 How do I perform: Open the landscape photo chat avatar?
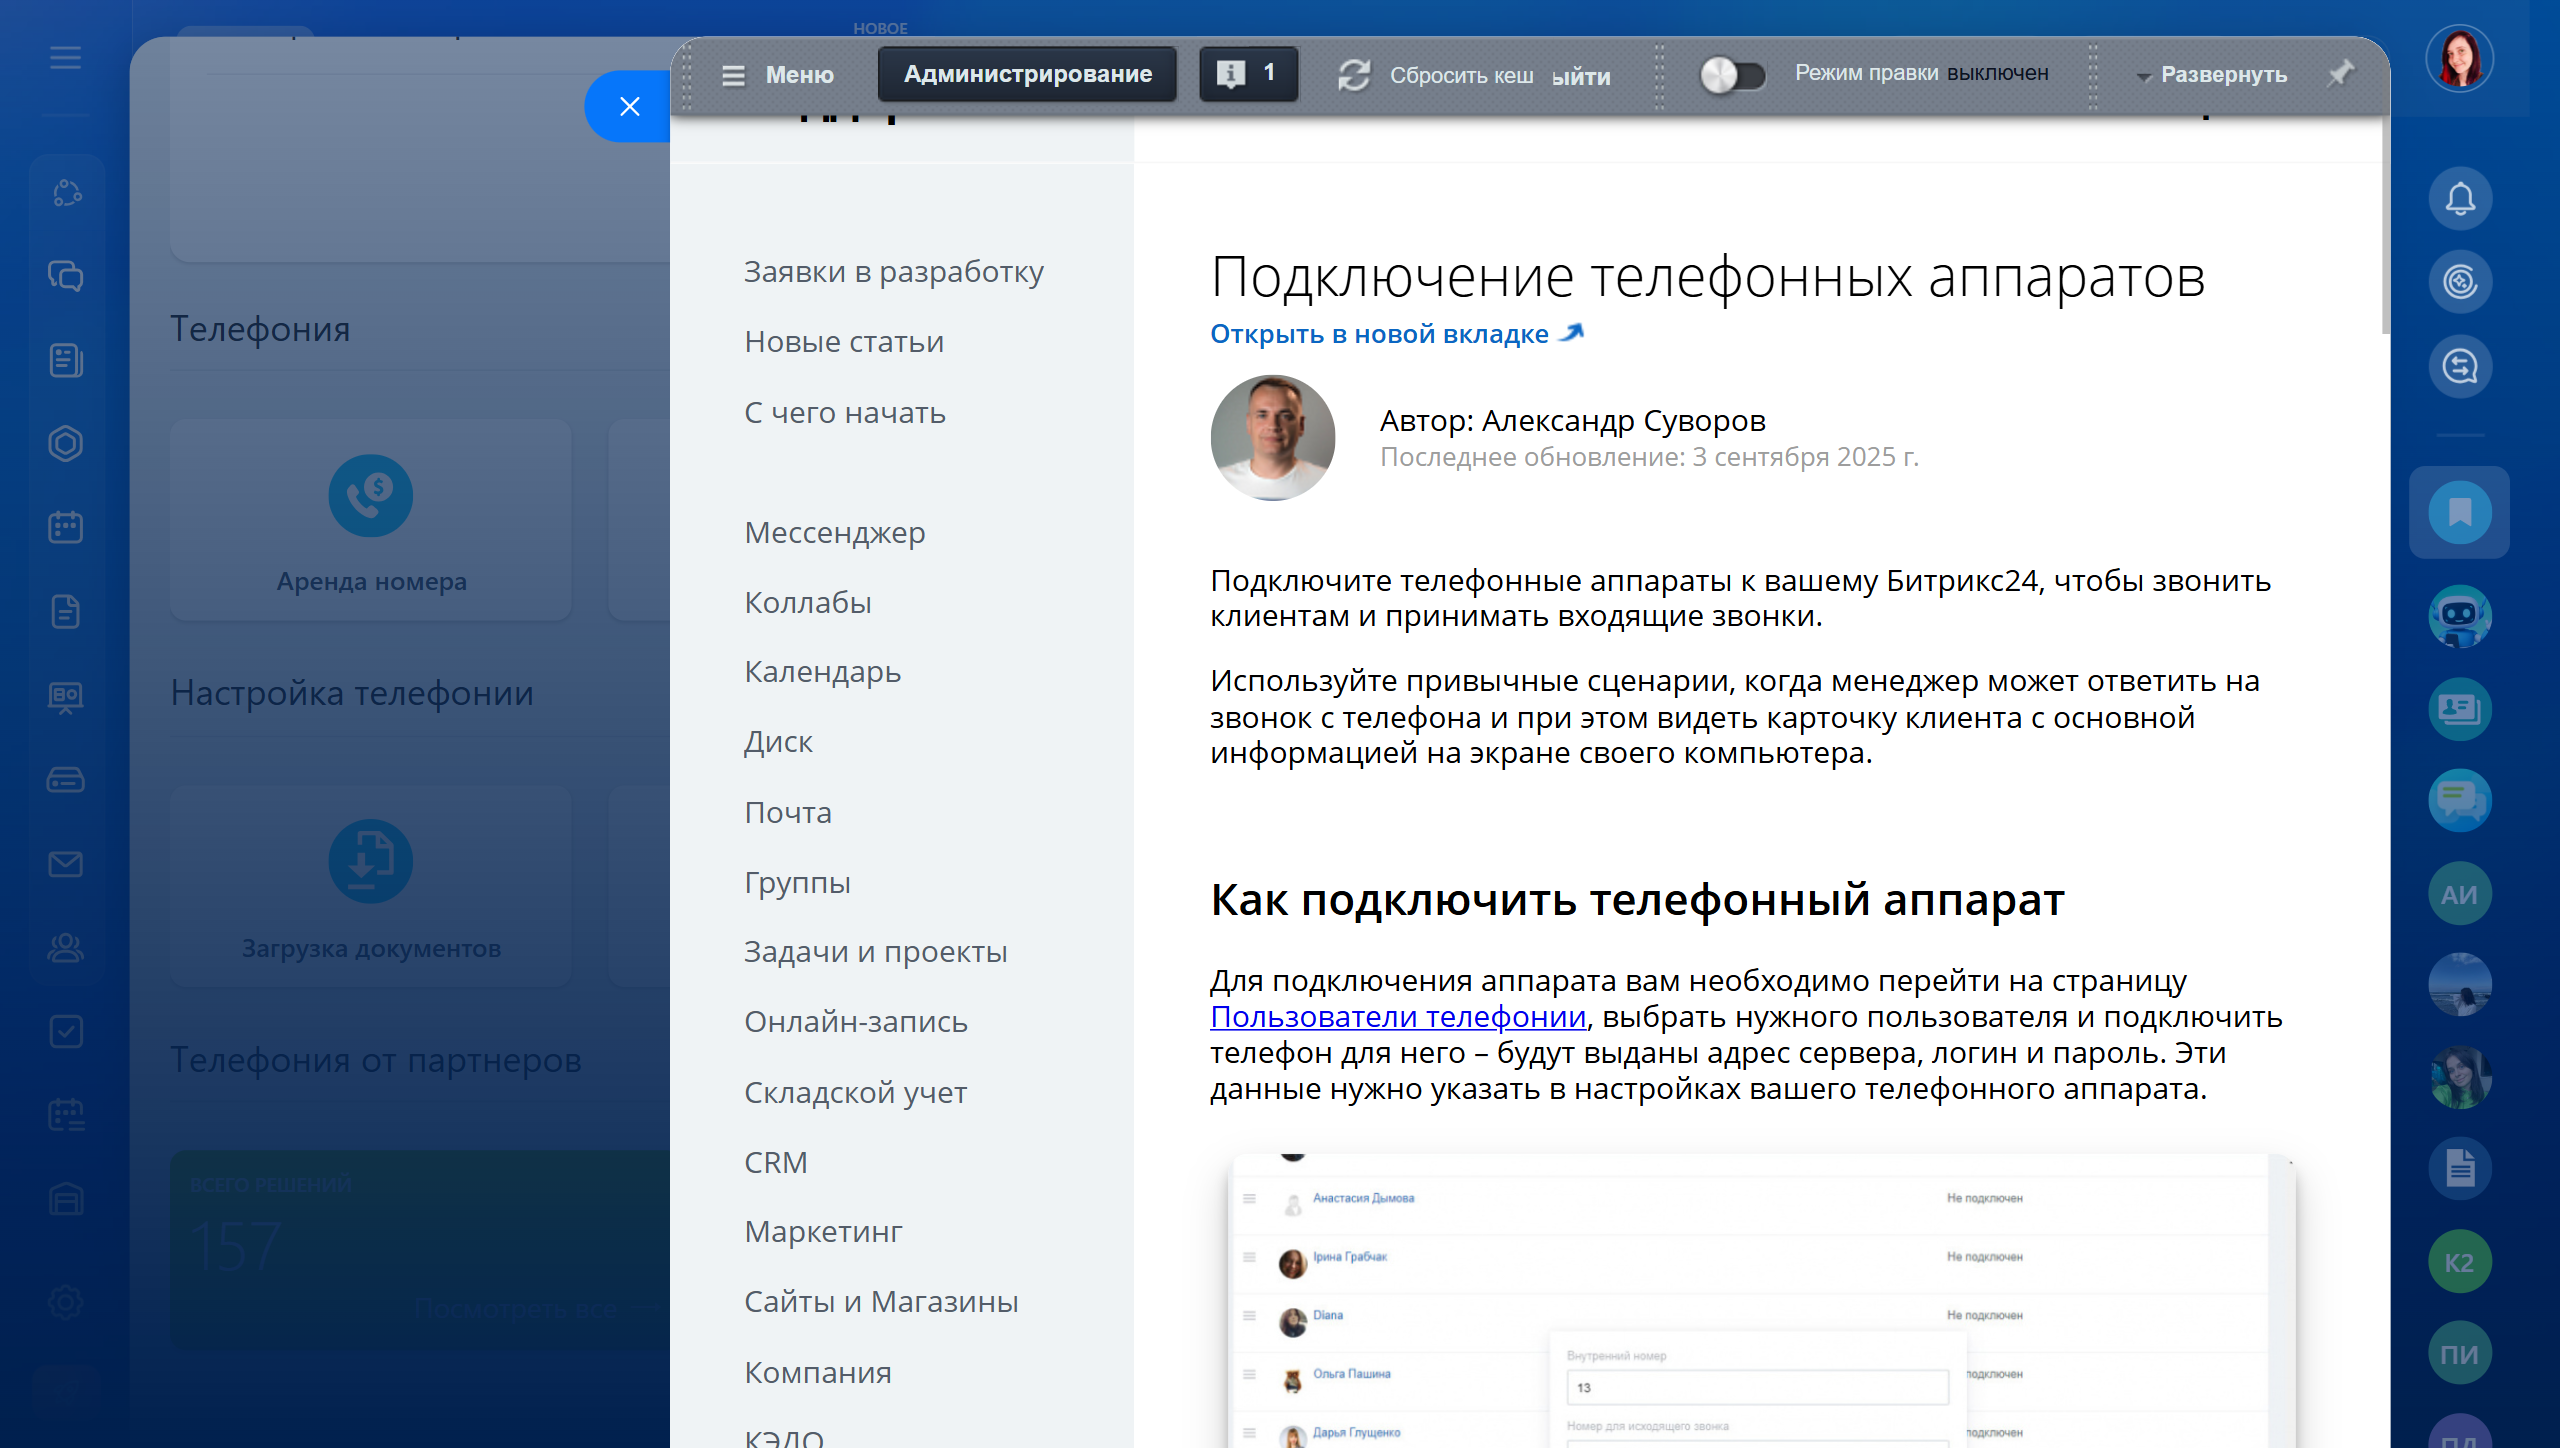(x=2459, y=984)
